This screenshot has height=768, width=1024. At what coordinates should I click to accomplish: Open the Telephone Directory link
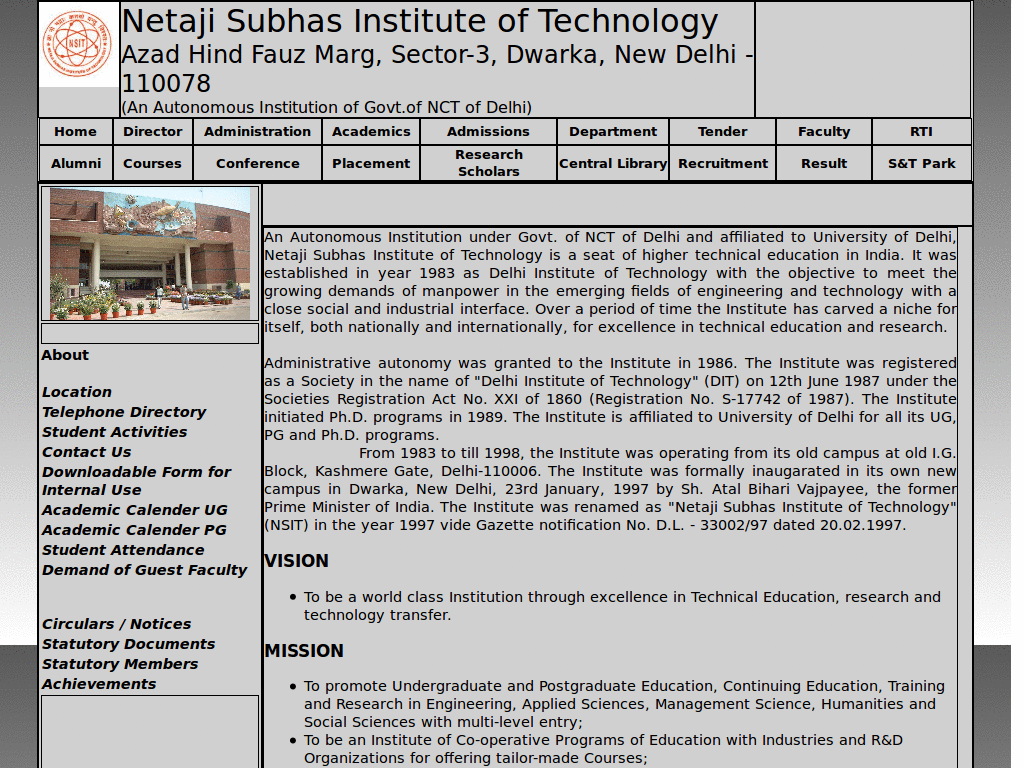[124, 412]
